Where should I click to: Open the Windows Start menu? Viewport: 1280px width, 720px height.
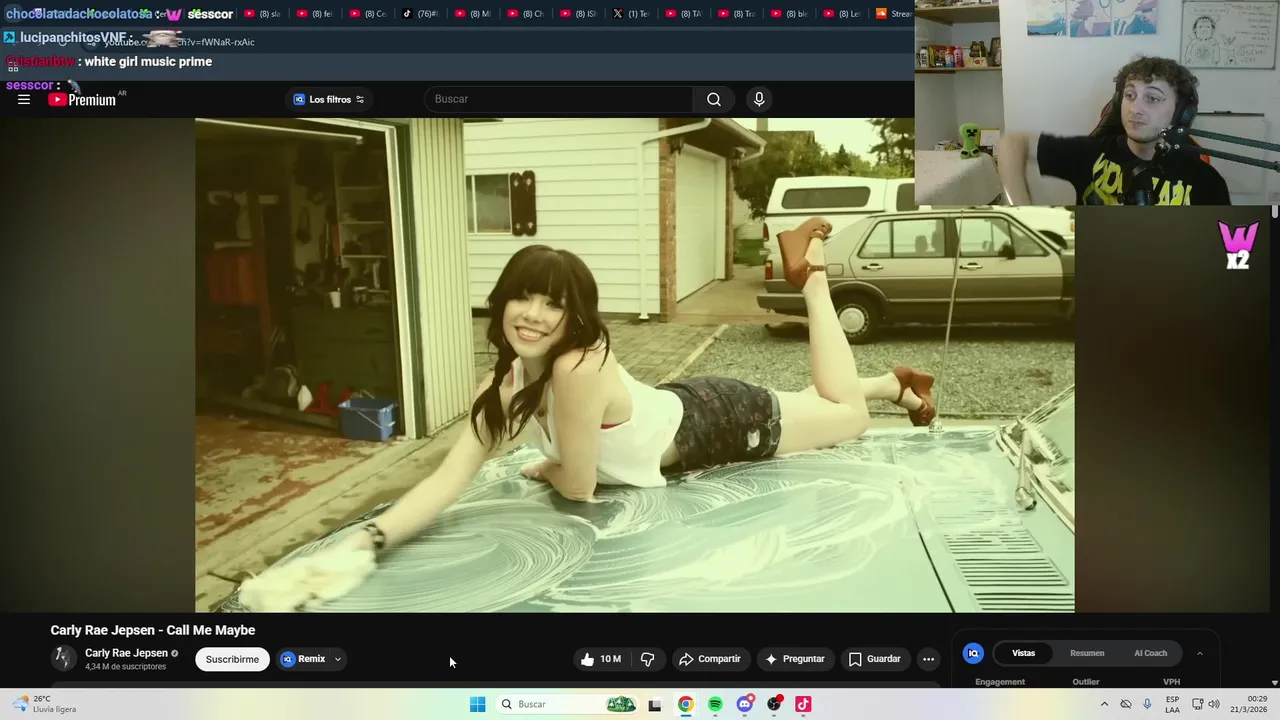tap(477, 704)
